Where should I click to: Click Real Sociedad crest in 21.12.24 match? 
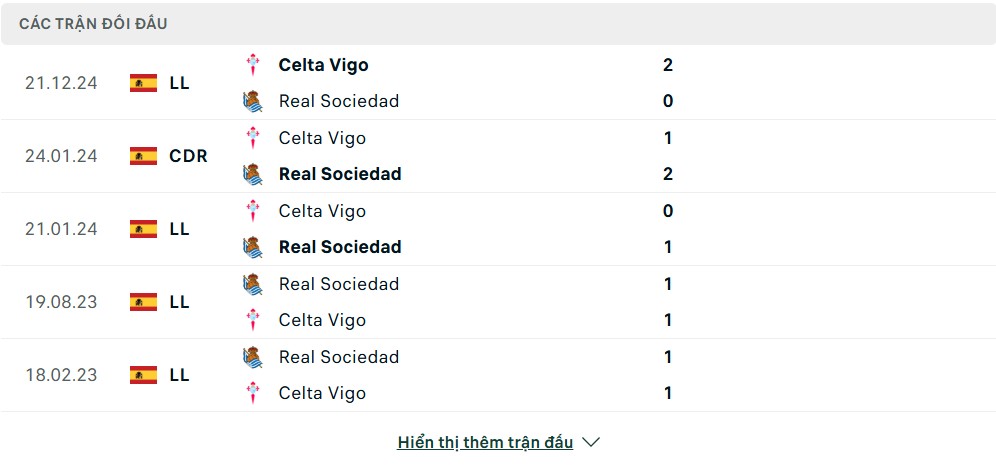click(x=253, y=101)
